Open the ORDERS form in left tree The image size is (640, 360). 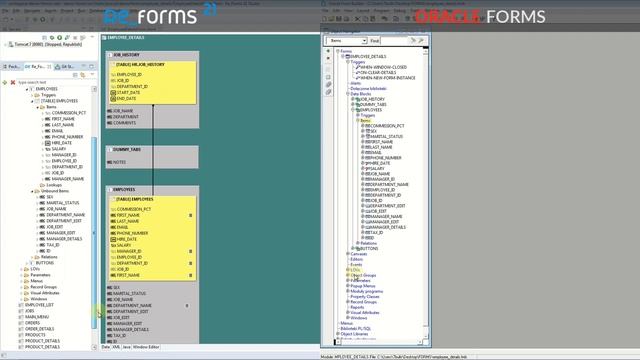(x=32, y=323)
